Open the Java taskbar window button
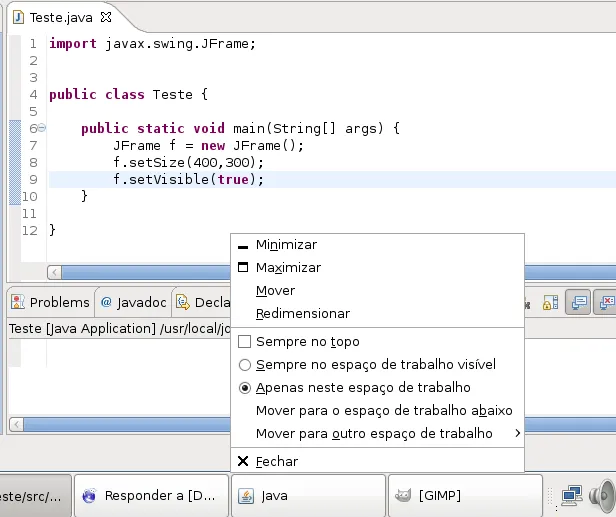The height and width of the screenshot is (517, 616). [x=308, y=495]
